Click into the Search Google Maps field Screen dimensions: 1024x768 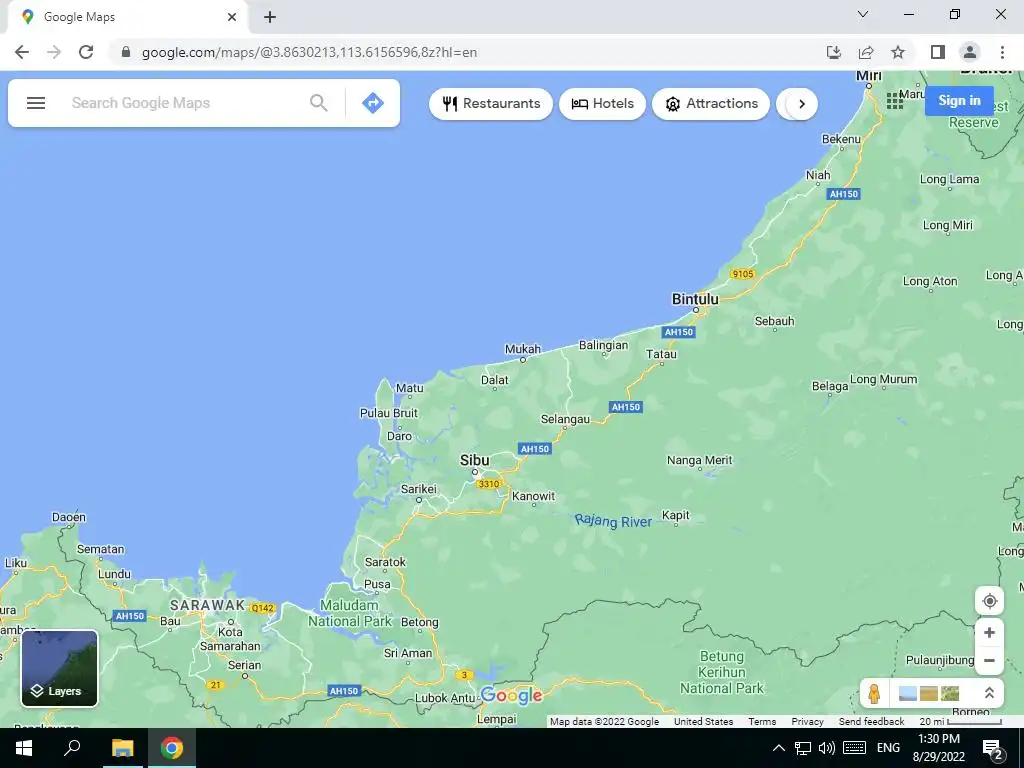tap(186, 103)
